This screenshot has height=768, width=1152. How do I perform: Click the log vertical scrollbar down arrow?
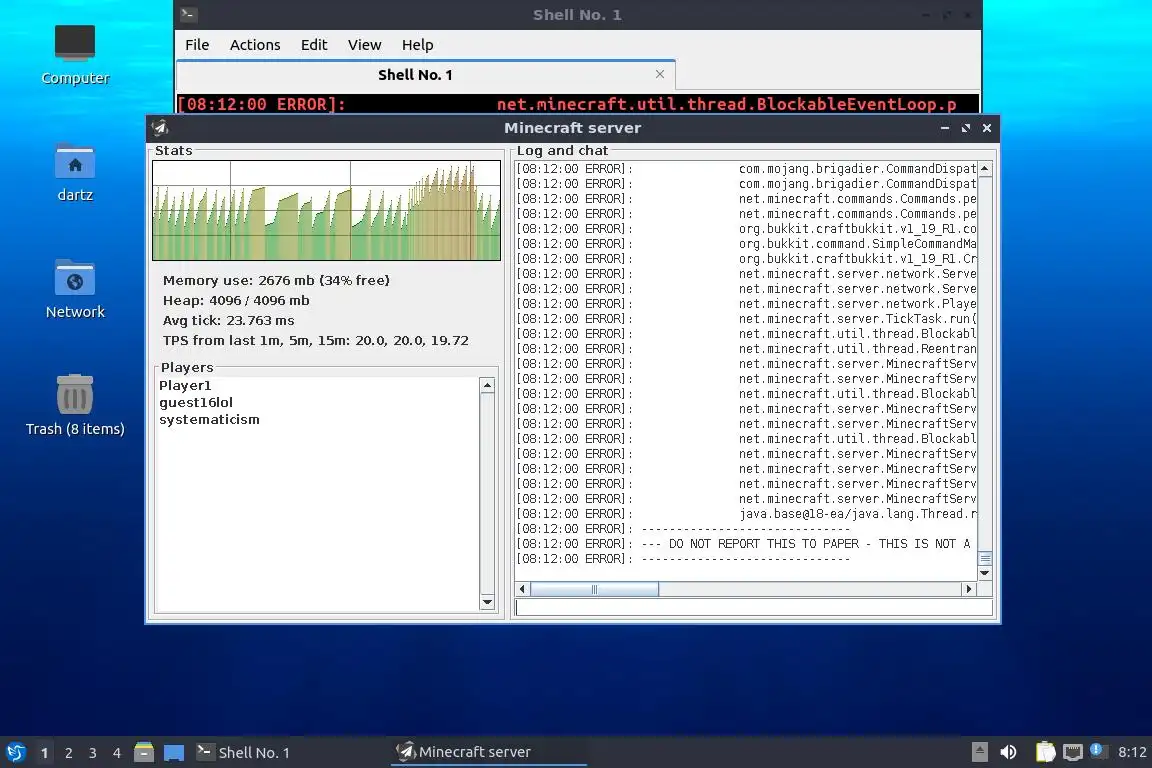(x=984, y=573)
